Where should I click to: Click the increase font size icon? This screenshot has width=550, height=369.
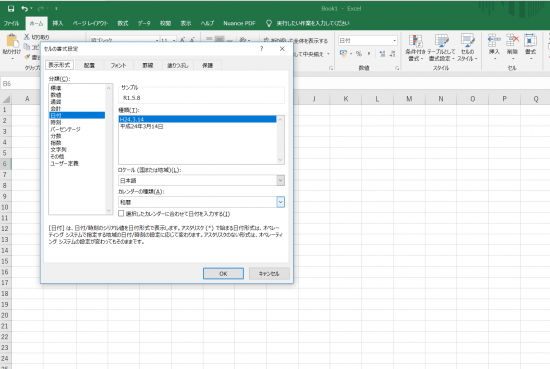coord(182,40)
